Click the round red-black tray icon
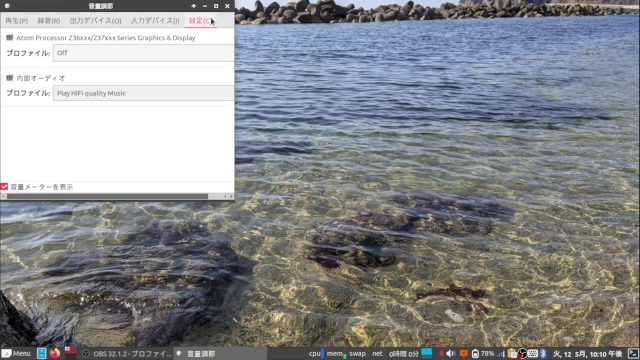Image resolution: width=640 pixels, height=360 pixels. pyautogui.click(x=522, y=353)
